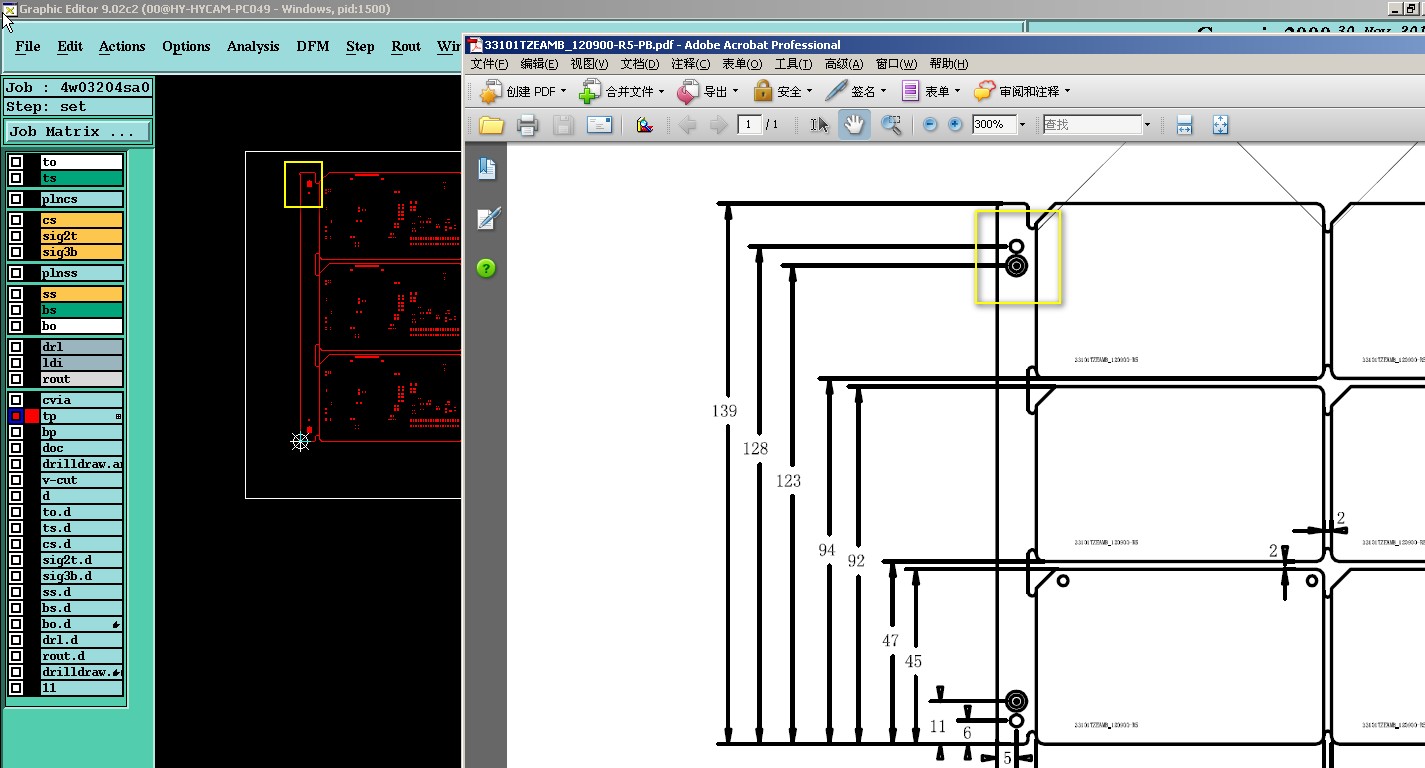Expand 签名 dropdown arrow

[x=883, y=92]
